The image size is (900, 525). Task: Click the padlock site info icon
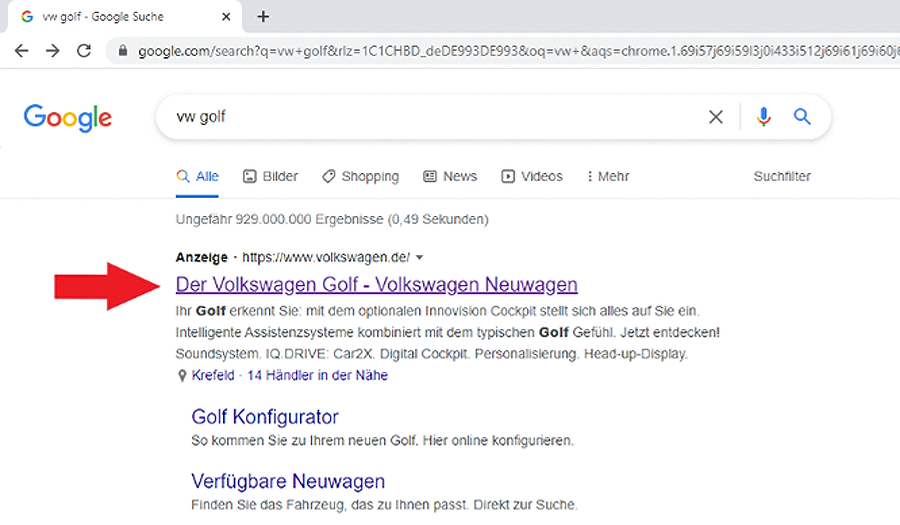(x=122, y=51)
